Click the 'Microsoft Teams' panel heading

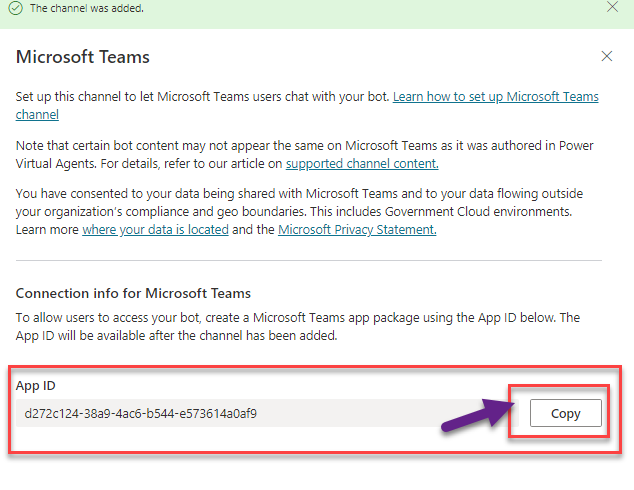82,57
